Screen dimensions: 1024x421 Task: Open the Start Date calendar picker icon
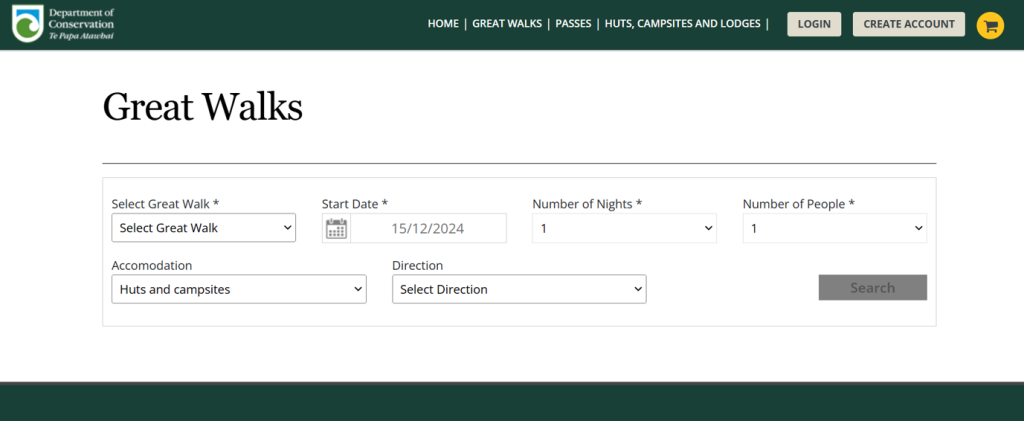[x=336, y=228]
